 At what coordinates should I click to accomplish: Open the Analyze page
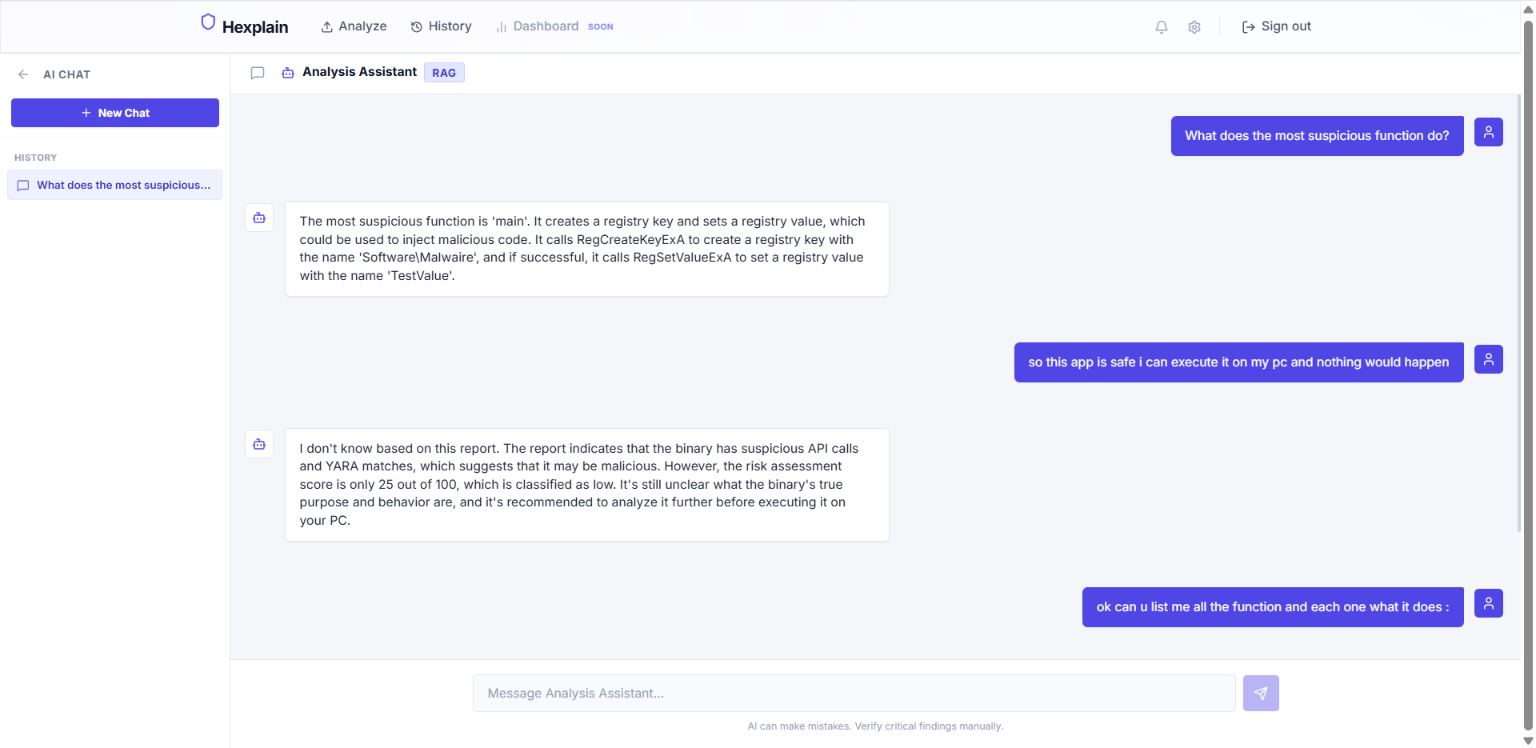(x=354, y=26)
